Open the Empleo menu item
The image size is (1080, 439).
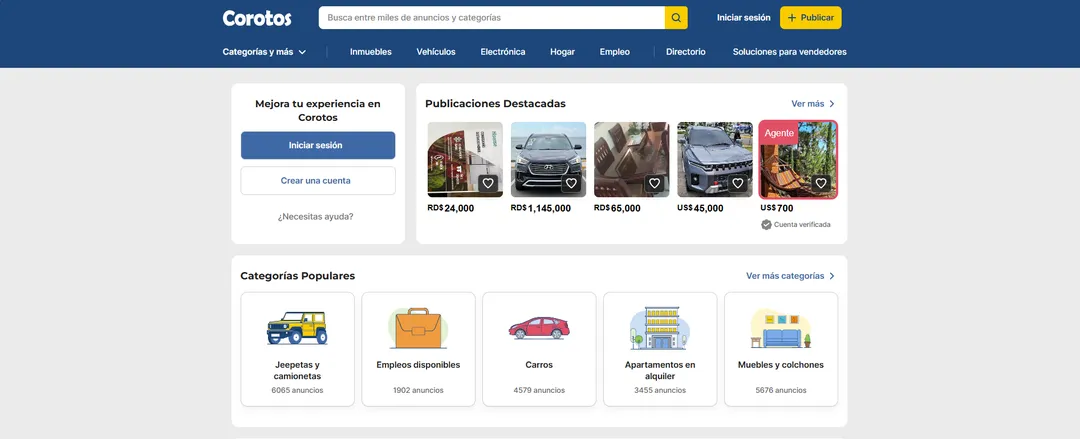614,52
